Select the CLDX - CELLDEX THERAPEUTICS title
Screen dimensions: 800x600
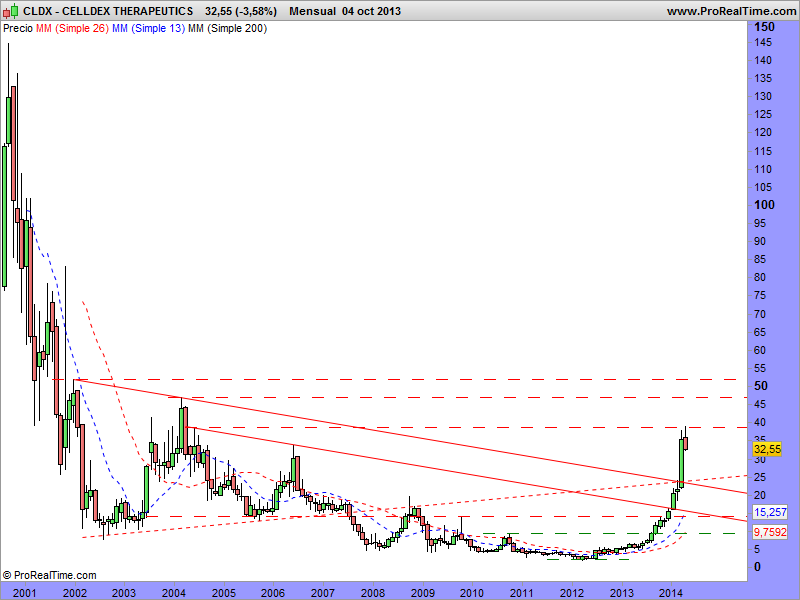(x=108, y=11)
